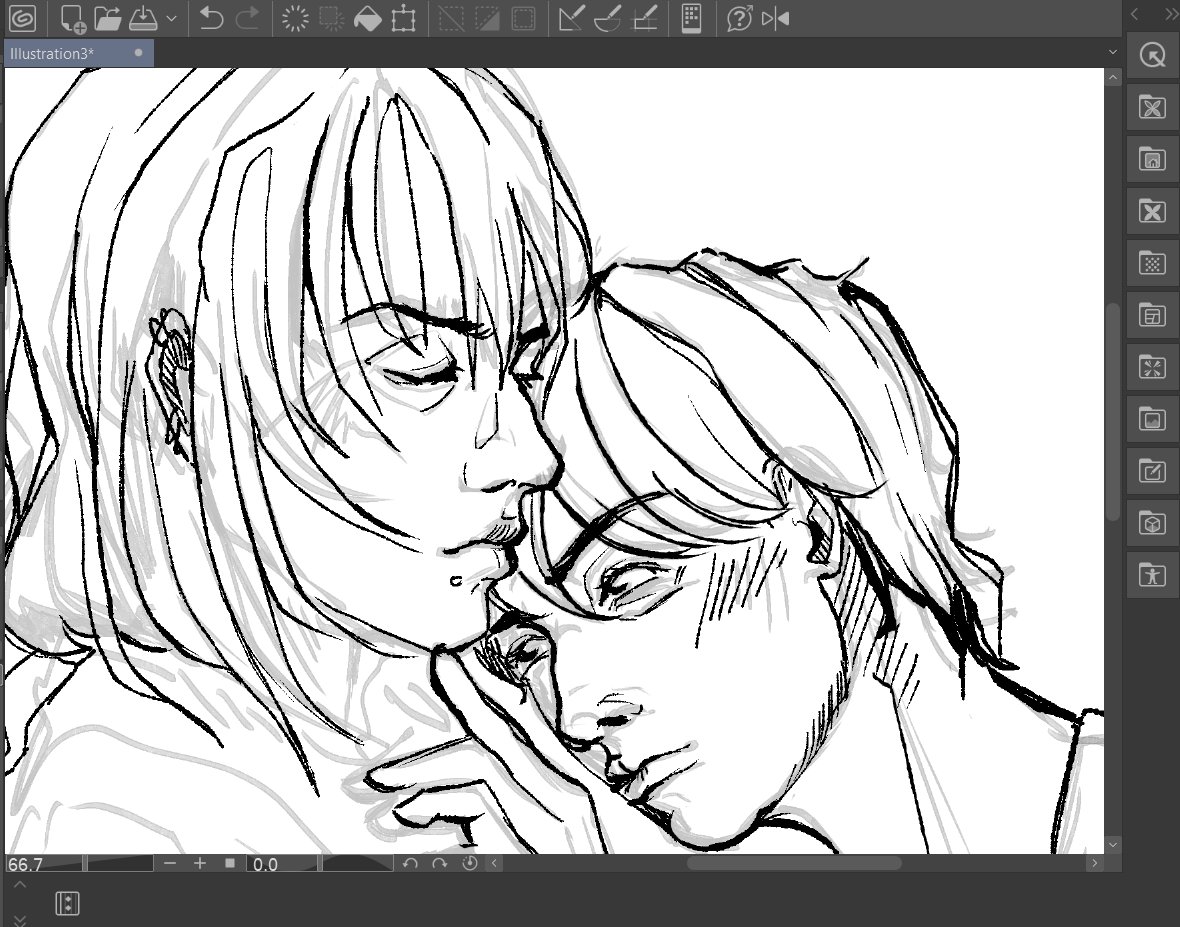Adjust the rotation slider beside 0.0
This screenshot has width=1180, height=927.
(x=357, y=863)
